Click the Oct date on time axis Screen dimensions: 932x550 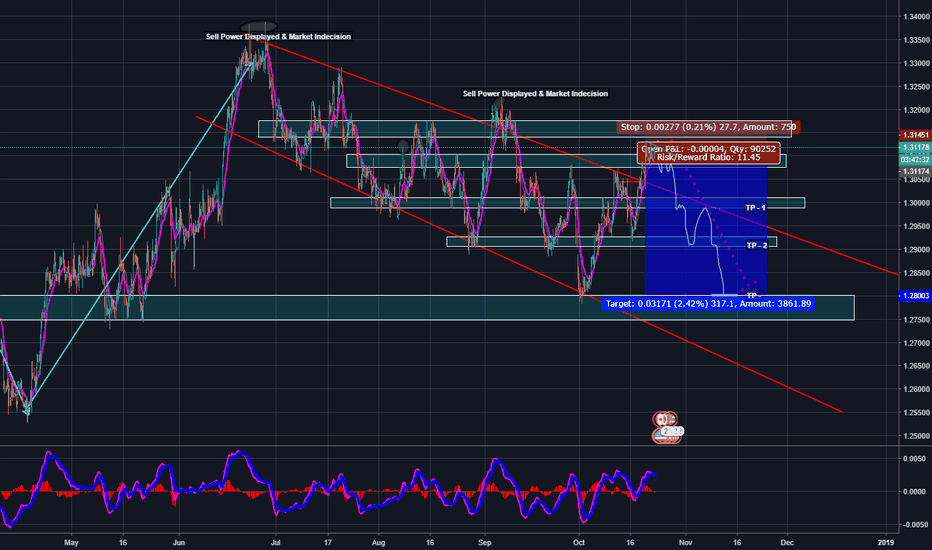point(579,542)
